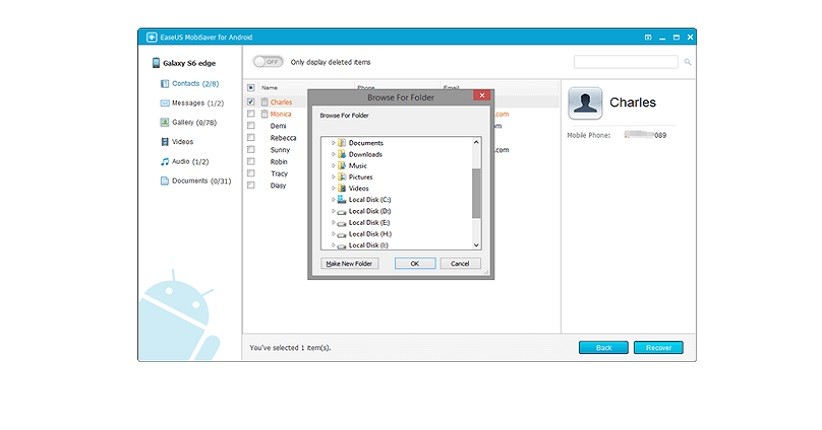Screen dimensions: 822x430
Task: Click the deleted-item trash icon beside Charles
Action: coord(265,102)
